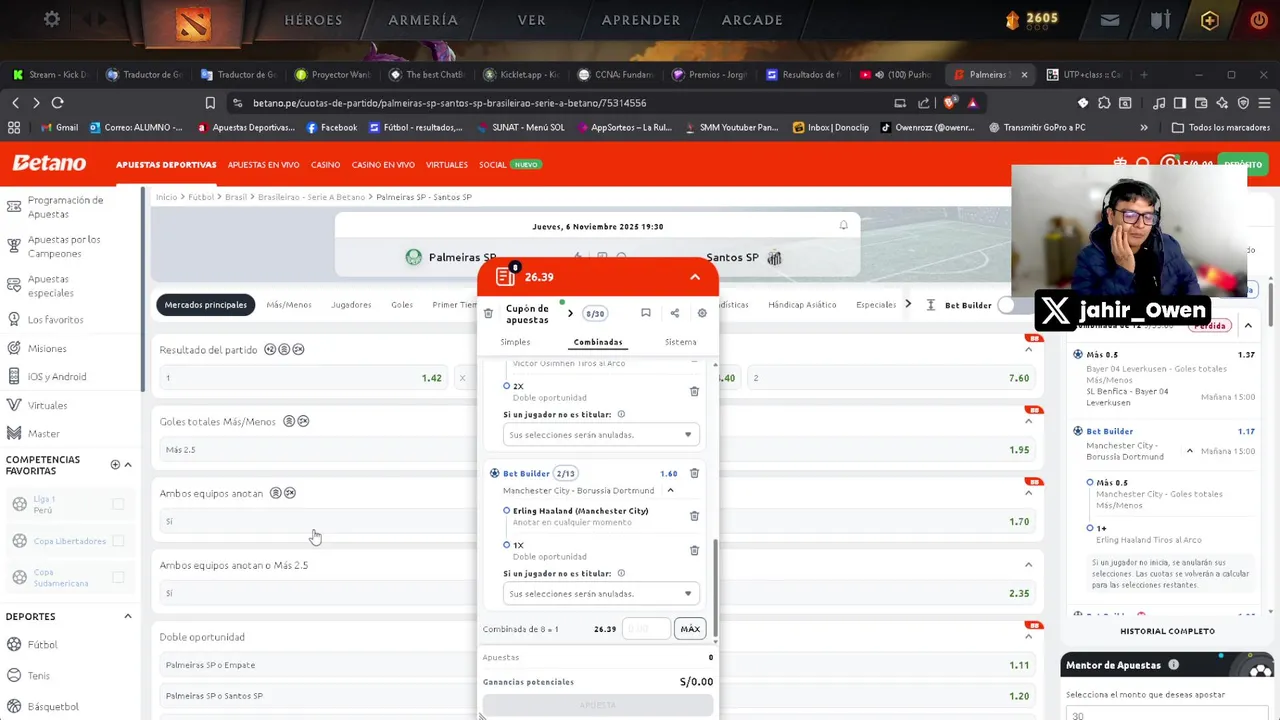Collapse the bet slip with the header chevron
The width and height of the screenshot is (1280, 720).
(x=695, y=277)
